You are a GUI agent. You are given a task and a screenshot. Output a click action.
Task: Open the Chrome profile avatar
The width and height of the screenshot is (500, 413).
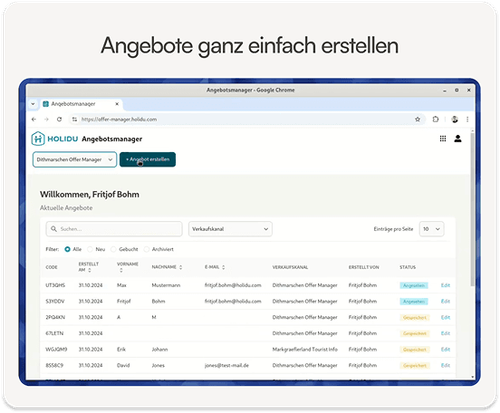pyautogui.click(x=455, y=119)
